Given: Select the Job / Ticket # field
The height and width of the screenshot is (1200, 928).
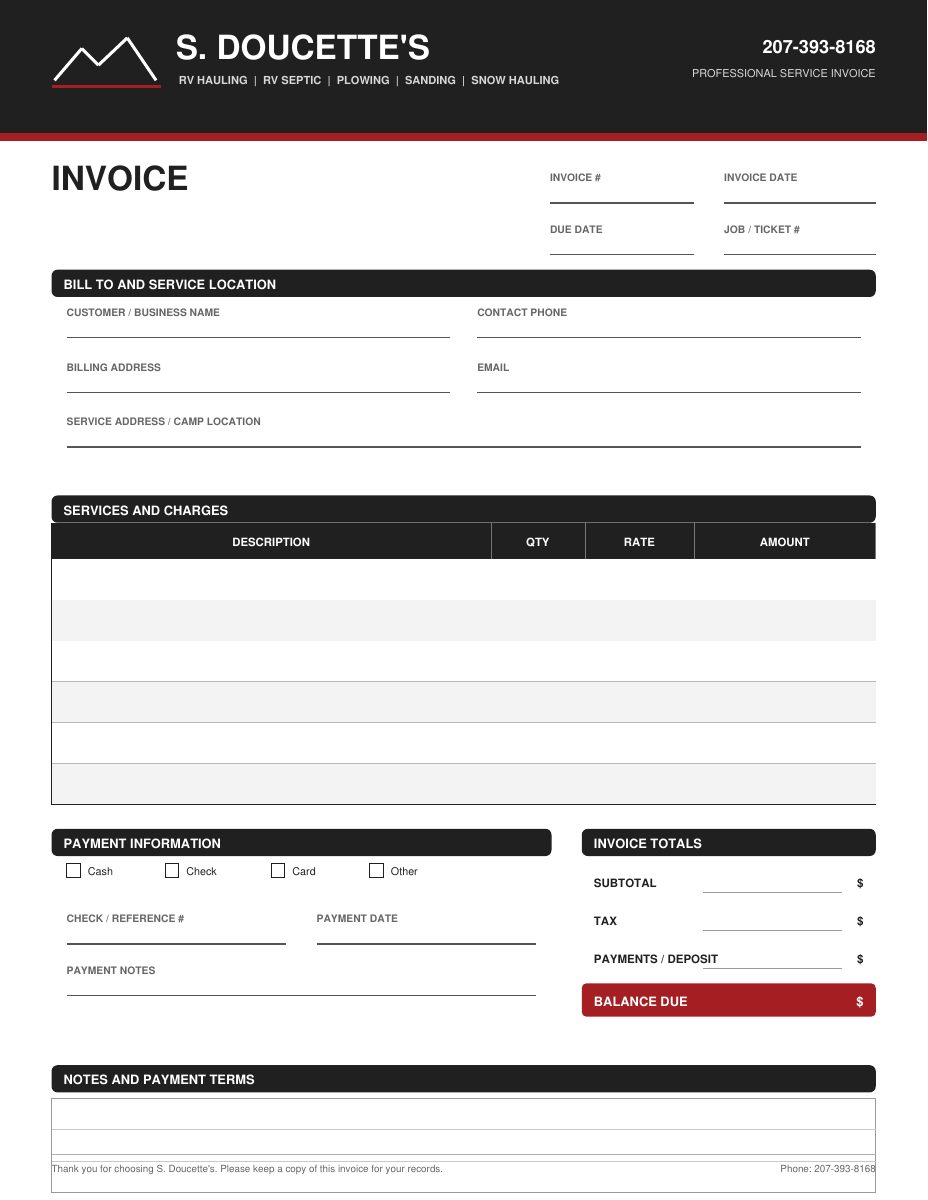Looking at the screenshot, I should pos(800,246).
